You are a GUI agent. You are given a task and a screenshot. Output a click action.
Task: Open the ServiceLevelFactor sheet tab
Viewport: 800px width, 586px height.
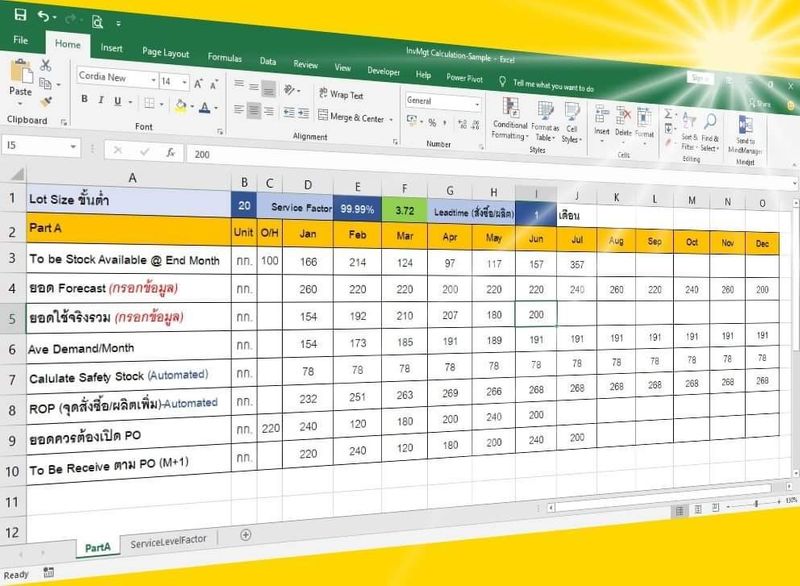[167, 538]
